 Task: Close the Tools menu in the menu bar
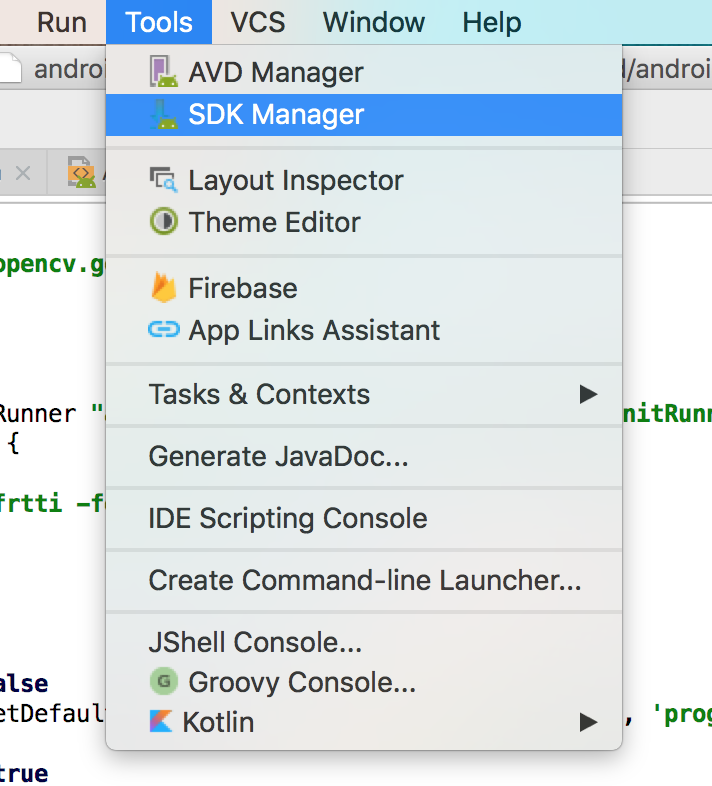[x=159, y=23]
